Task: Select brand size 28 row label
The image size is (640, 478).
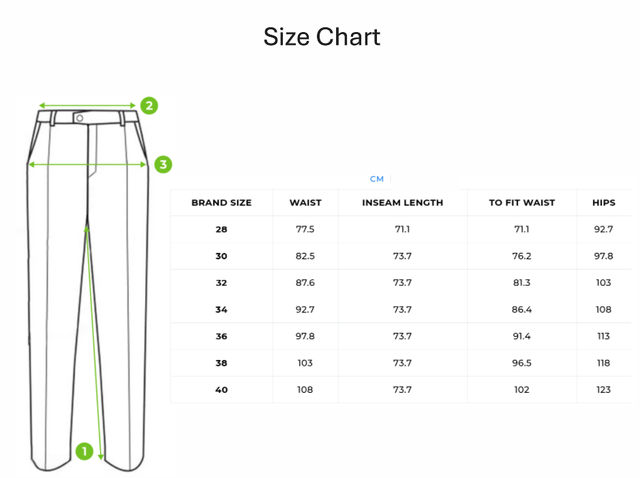Action: point(221,229)
